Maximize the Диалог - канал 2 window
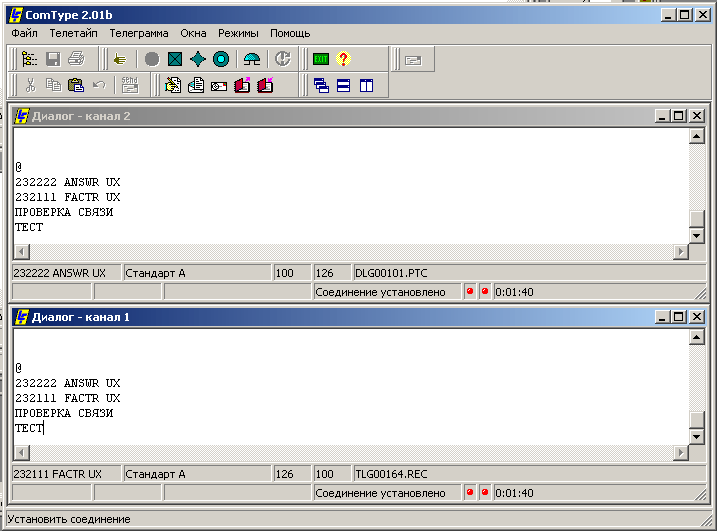Image resolution: width=717 pixels, height=531 pixels. pos(679,116)
